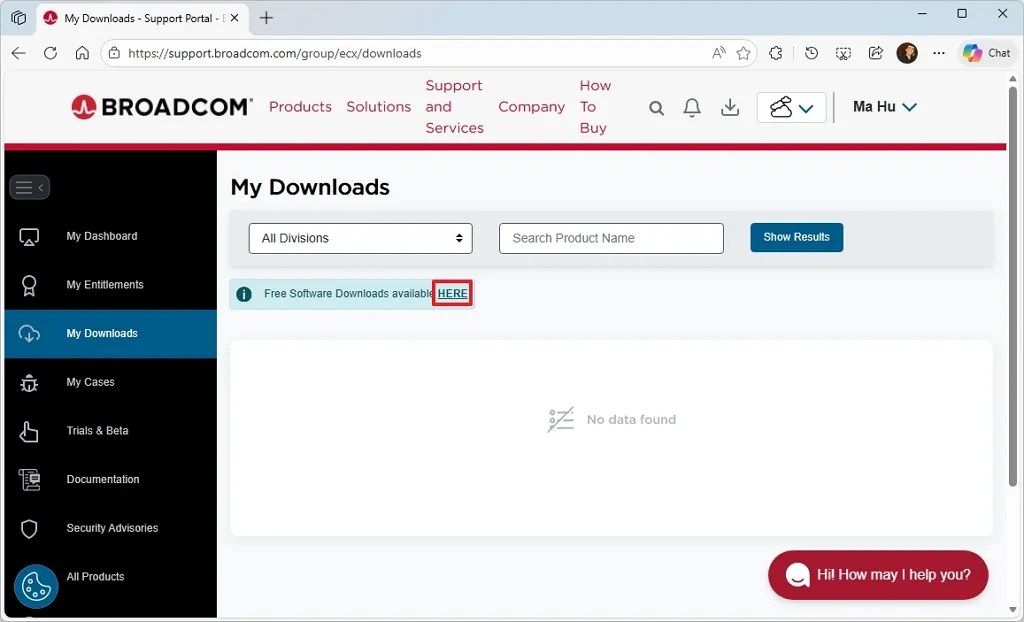Open the Products menu

pyautogui.click(x=300, y=106)
